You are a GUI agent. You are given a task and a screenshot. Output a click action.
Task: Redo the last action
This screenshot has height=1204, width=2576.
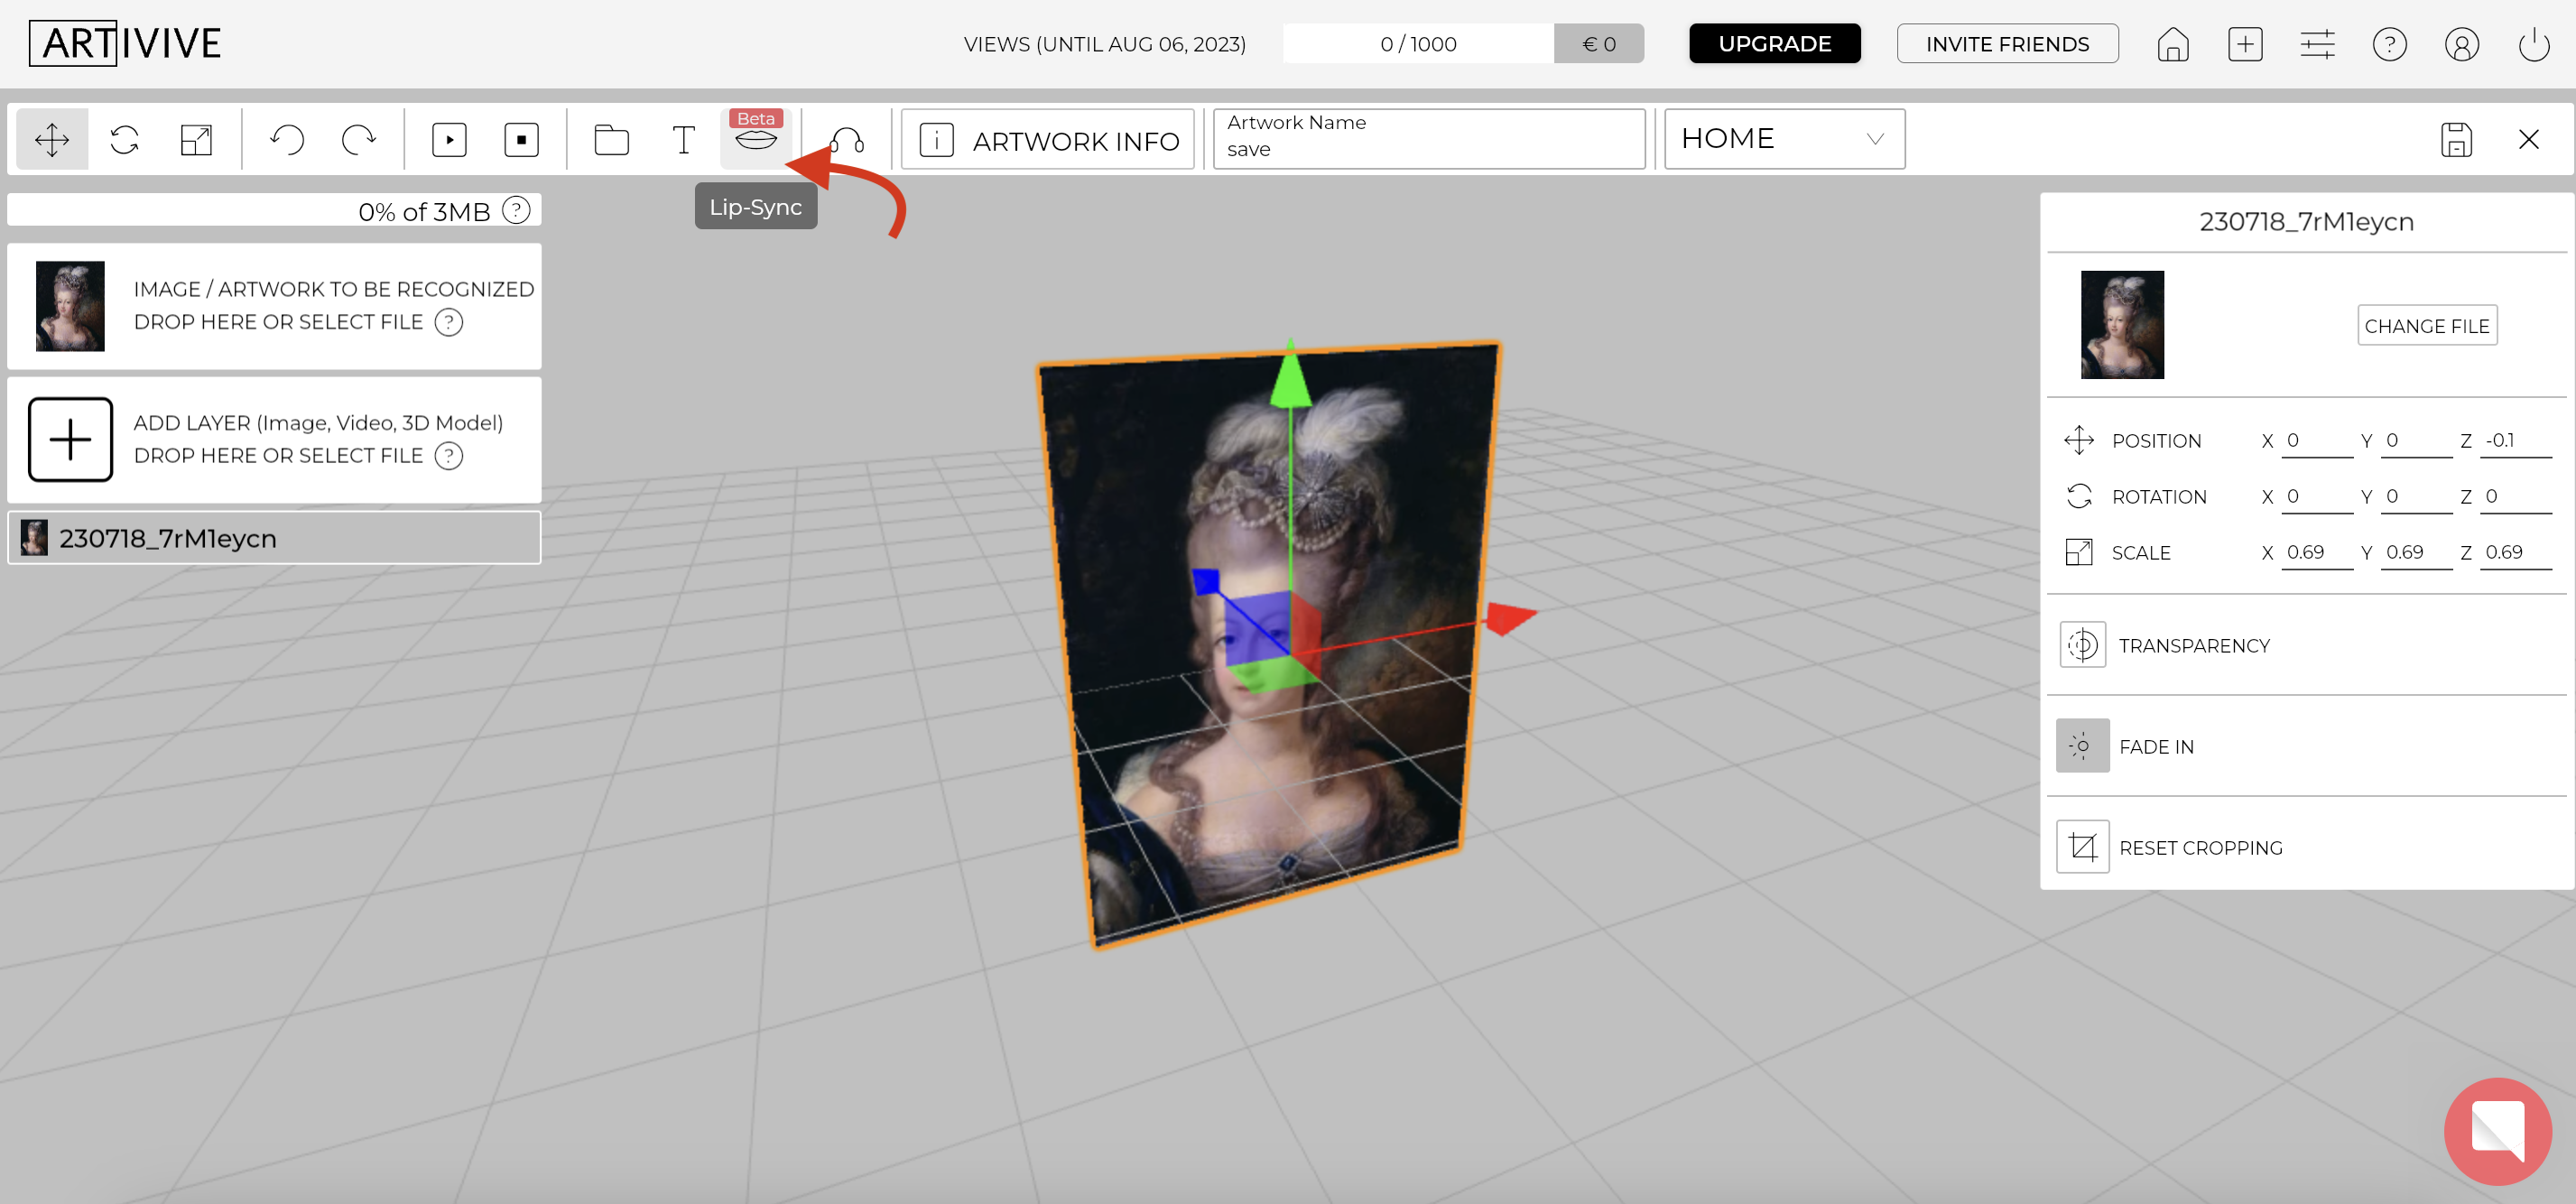coord(359,139)
